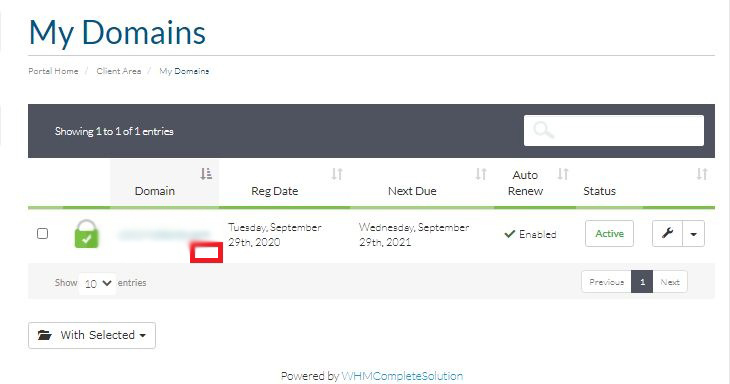Screen dimensions: 730x384
Task: Sort using the last column's arrows
Action: [x=702, y=174]
